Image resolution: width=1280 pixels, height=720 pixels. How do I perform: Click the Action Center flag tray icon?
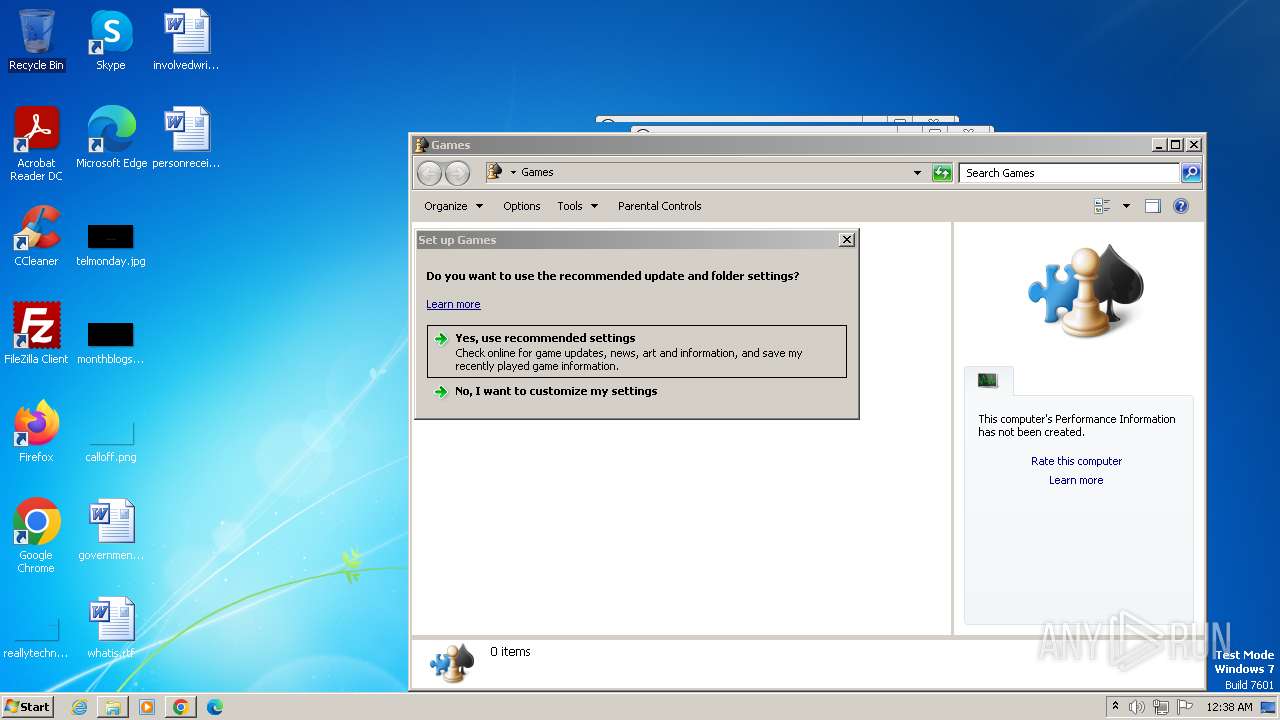[1185, 707]
